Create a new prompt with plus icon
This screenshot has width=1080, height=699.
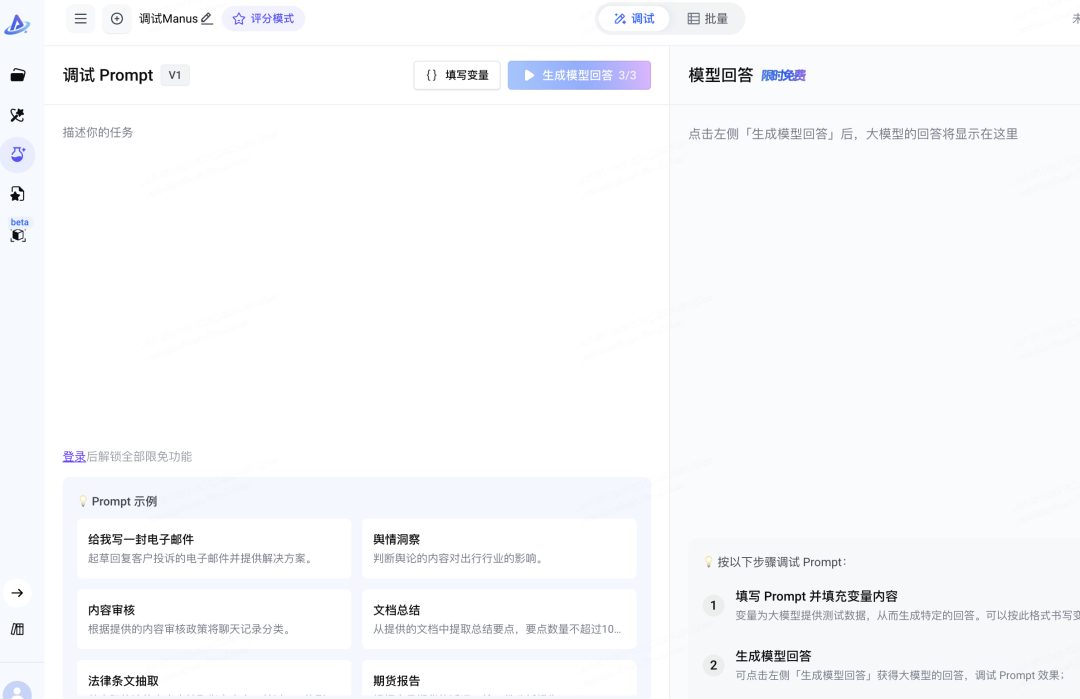[x=117, y=19]
